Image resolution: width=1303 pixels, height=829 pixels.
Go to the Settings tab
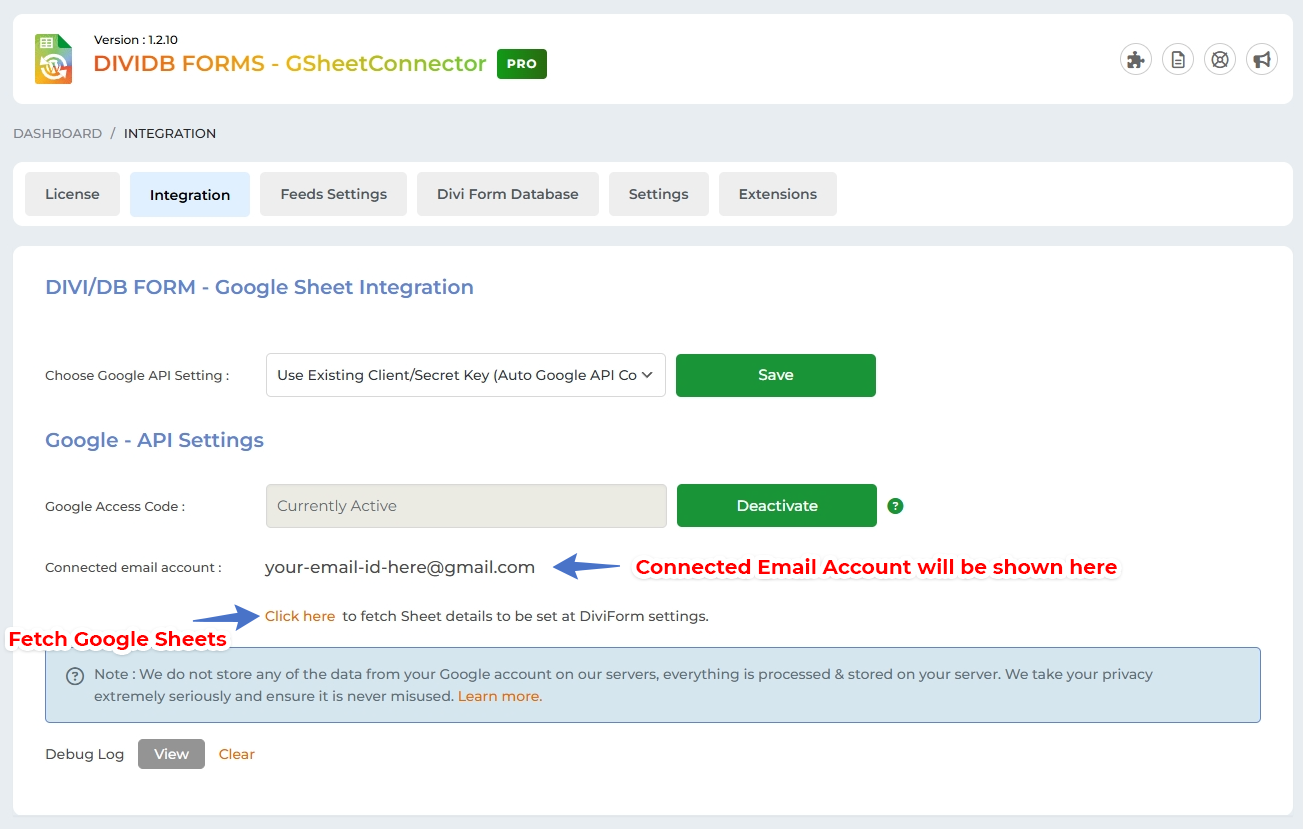pyautogui.click(x=658, y=194)
